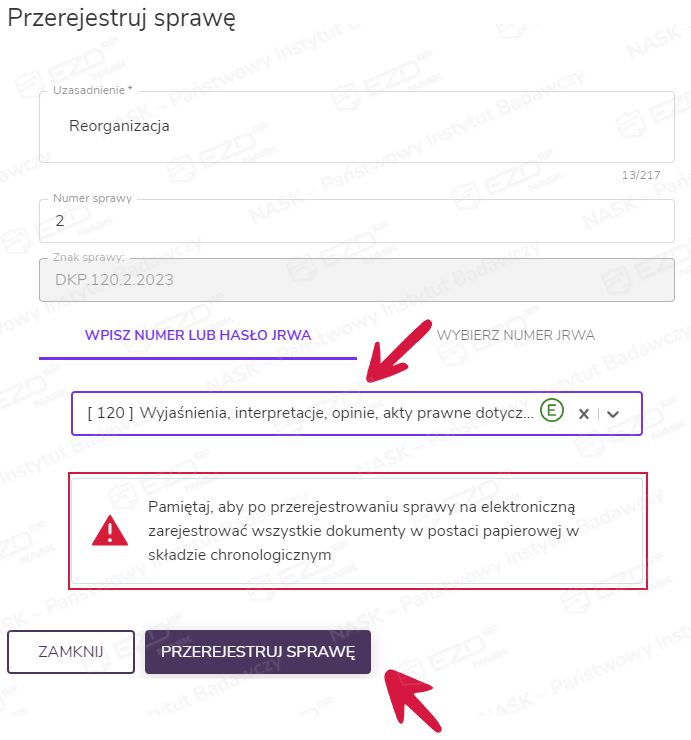
Task: Focus the Uzasadnienie text field
Action: tap(356, 127)
